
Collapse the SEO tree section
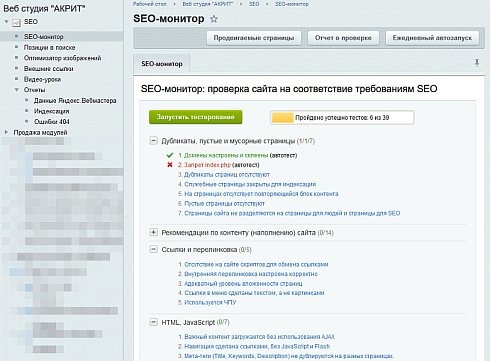pyautogui.click(x=6, y=22)
